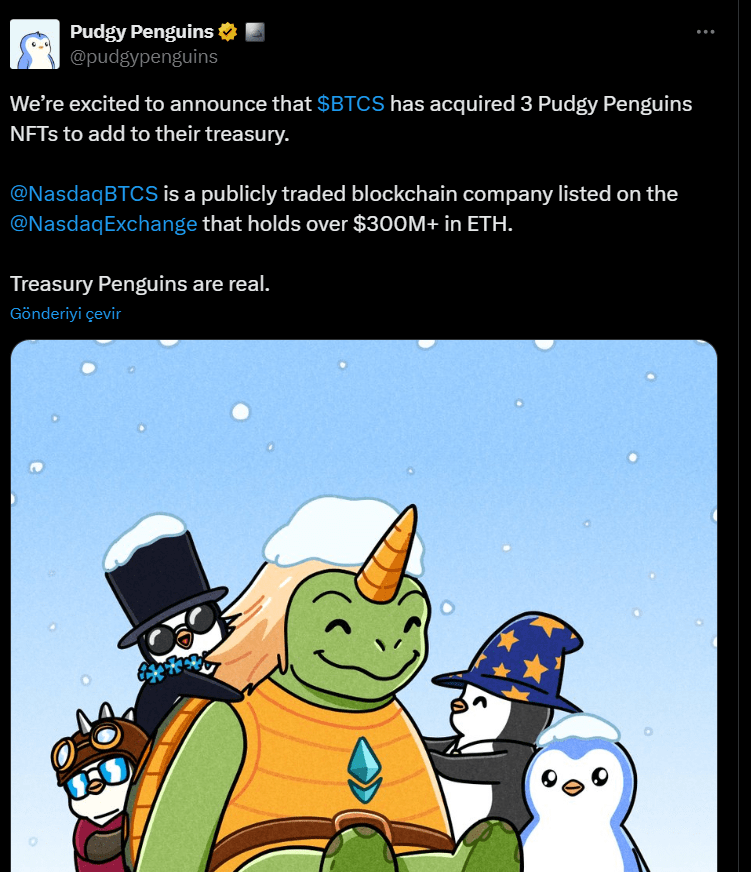The width and height of the screenshot is (751, 872).
Task: Open the $BTCS cashtag link
Action: click(350, 104)
